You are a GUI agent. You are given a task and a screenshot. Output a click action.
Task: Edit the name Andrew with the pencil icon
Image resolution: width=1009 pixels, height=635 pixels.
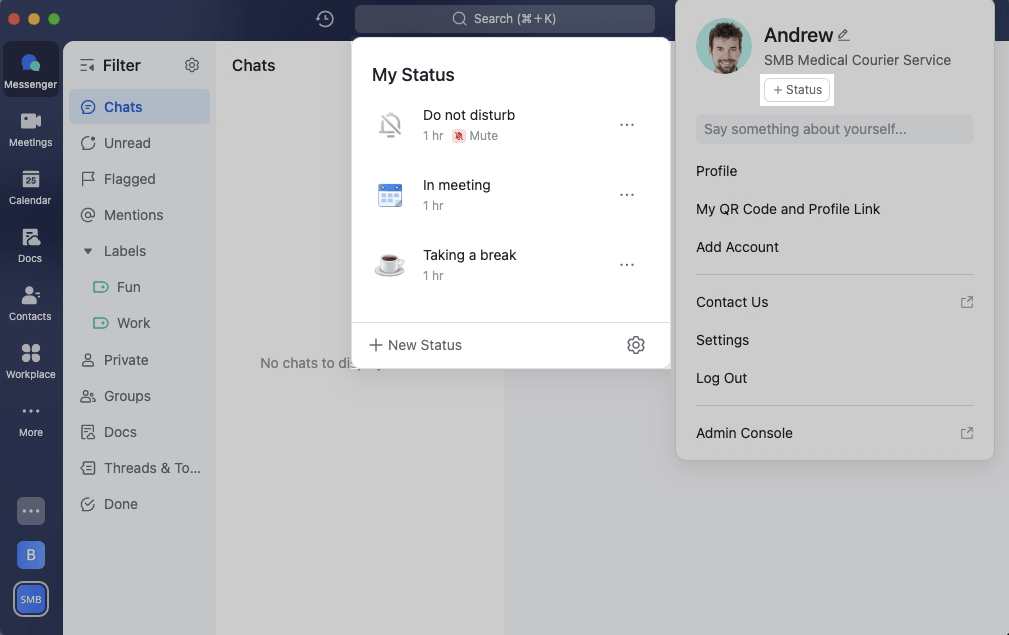pos(843,34)
